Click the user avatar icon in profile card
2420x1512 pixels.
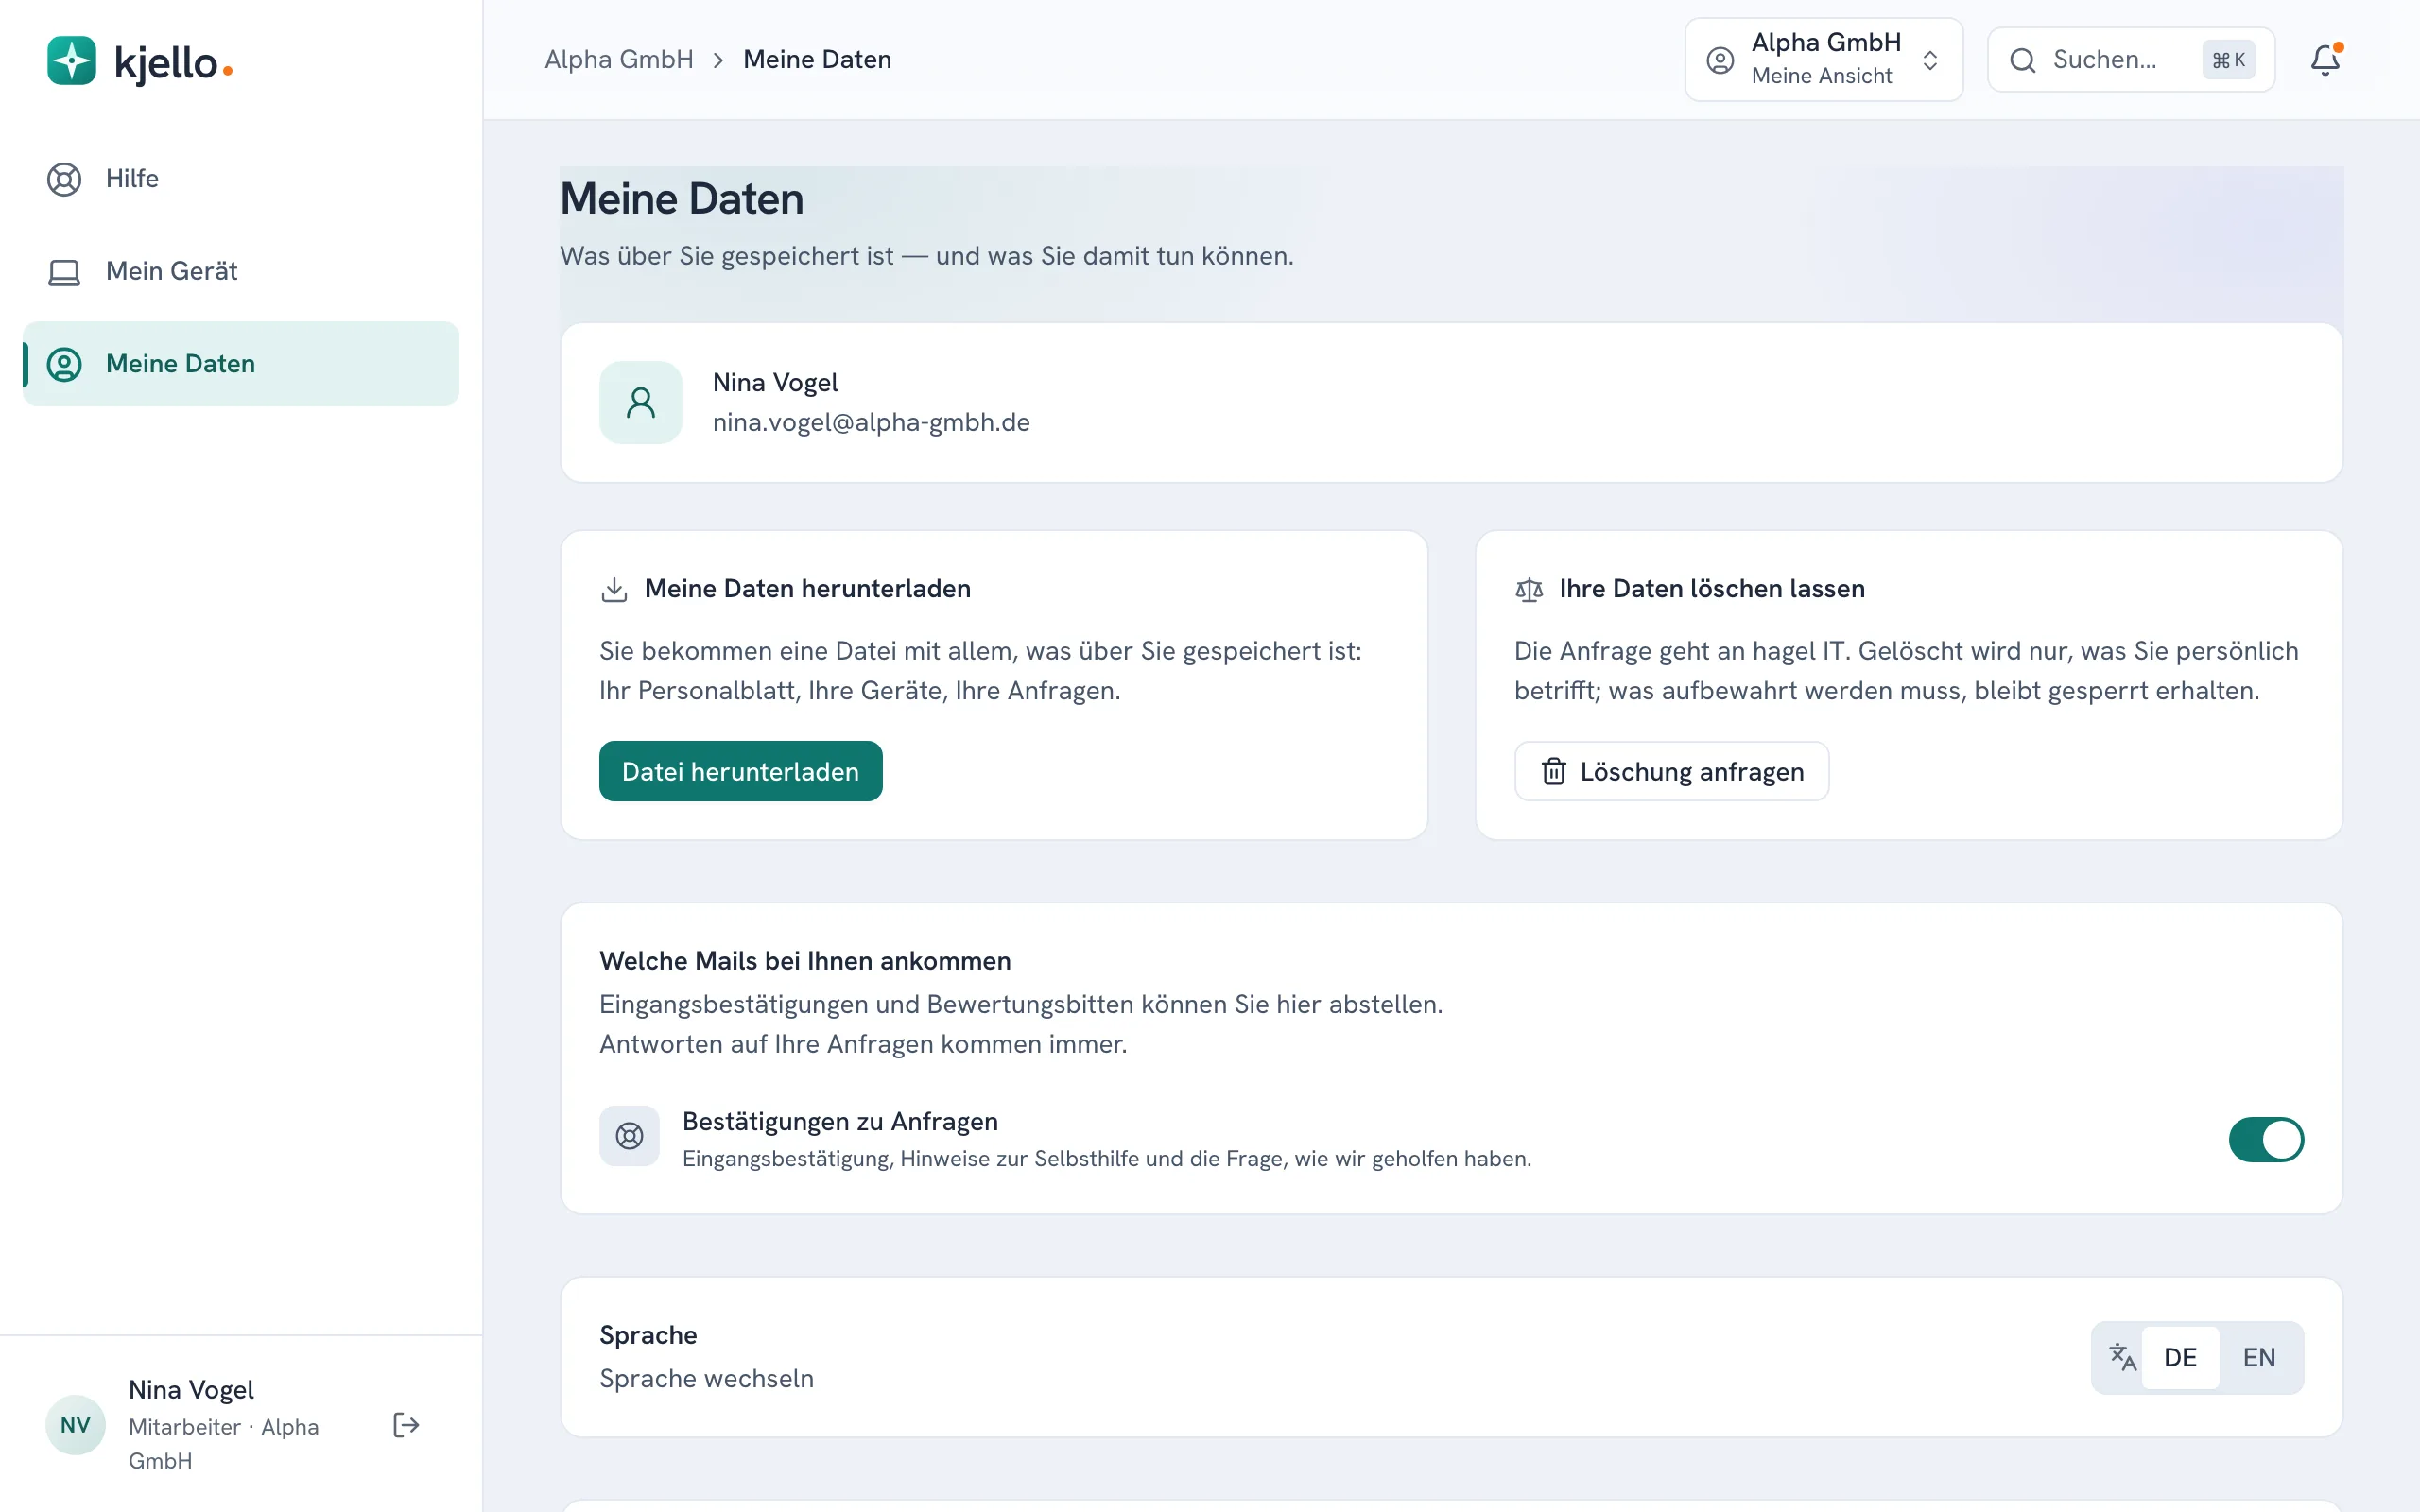641,402
